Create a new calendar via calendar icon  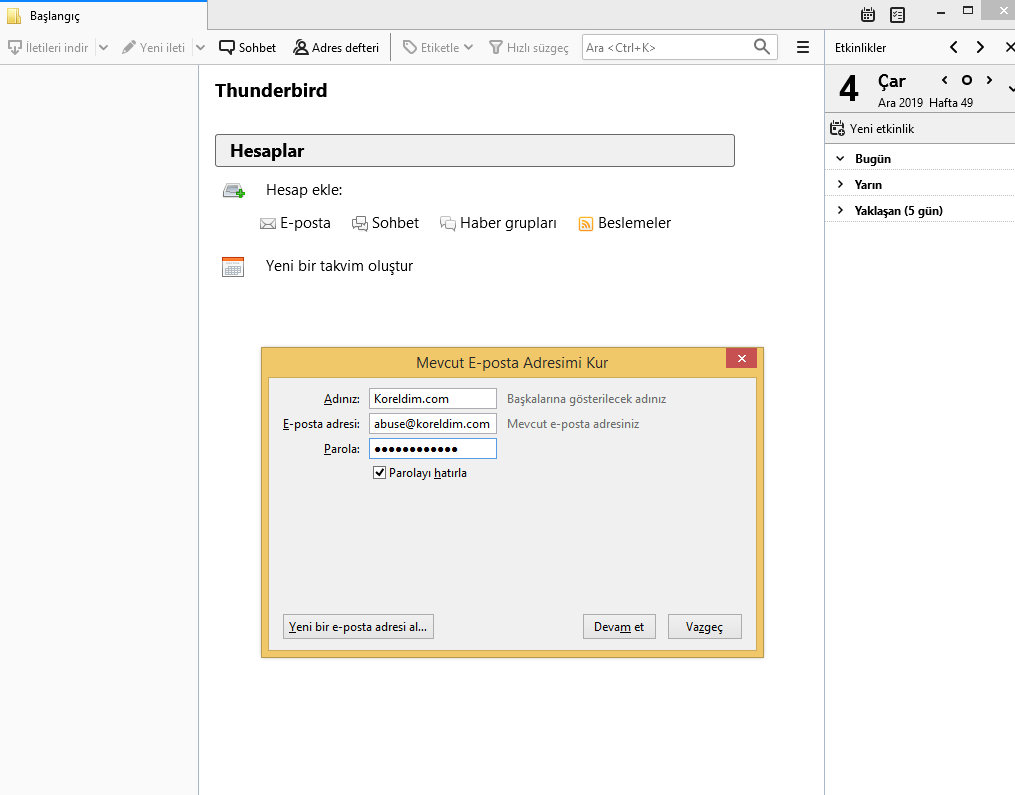click(x=233, y=266)
